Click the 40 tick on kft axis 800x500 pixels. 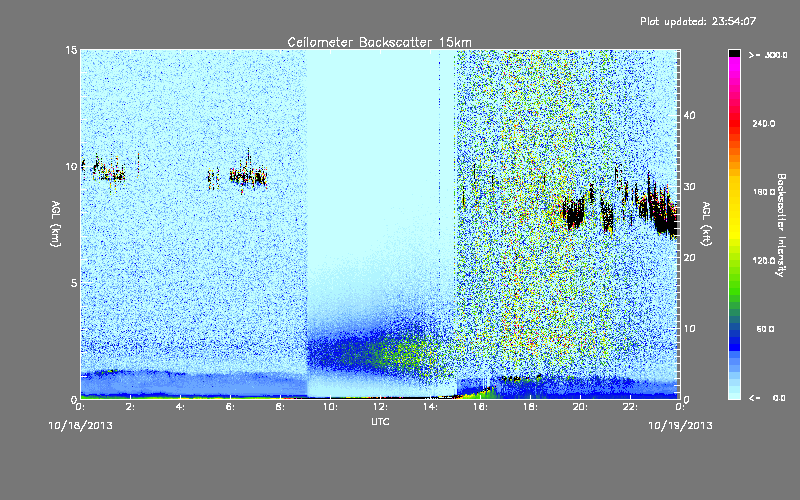click(689, 115)
